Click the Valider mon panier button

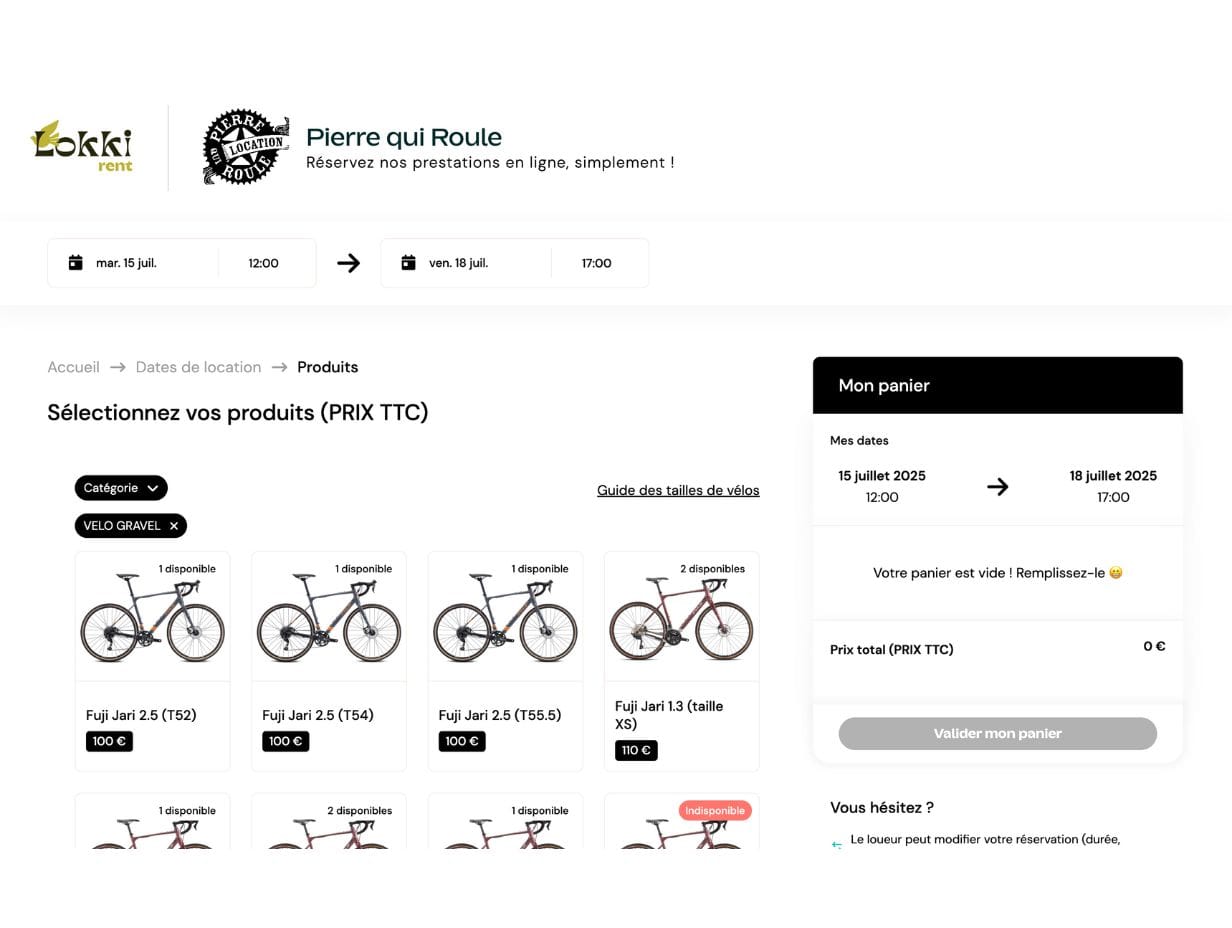998,733
